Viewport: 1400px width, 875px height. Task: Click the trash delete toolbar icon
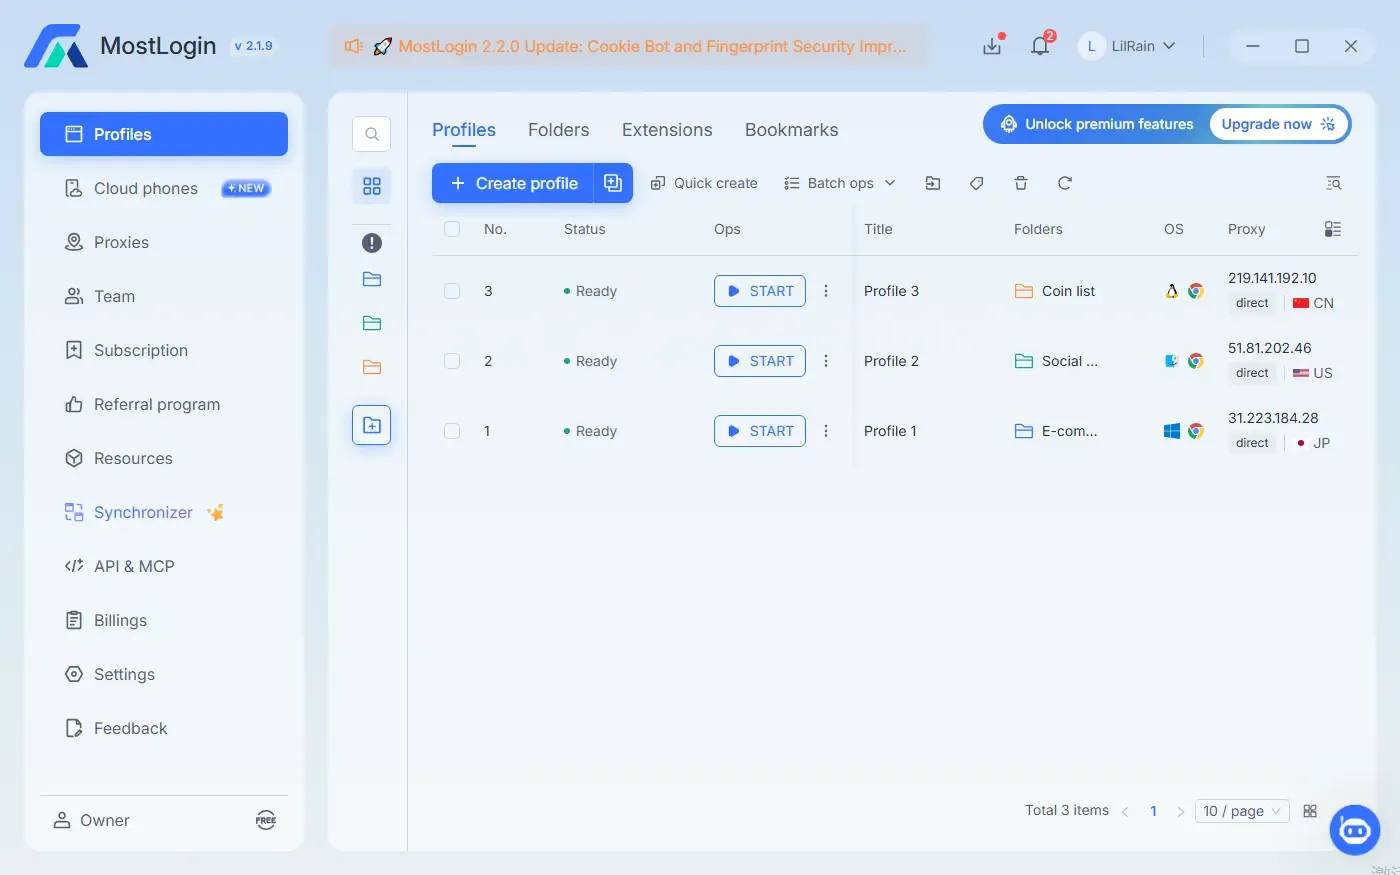point(1021,183)
